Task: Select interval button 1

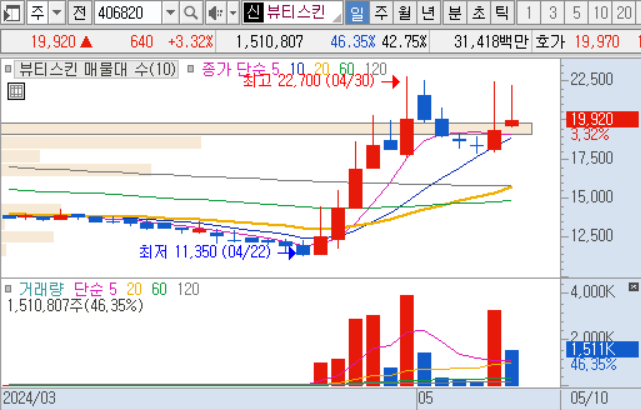Action: [x=528, y=13]
